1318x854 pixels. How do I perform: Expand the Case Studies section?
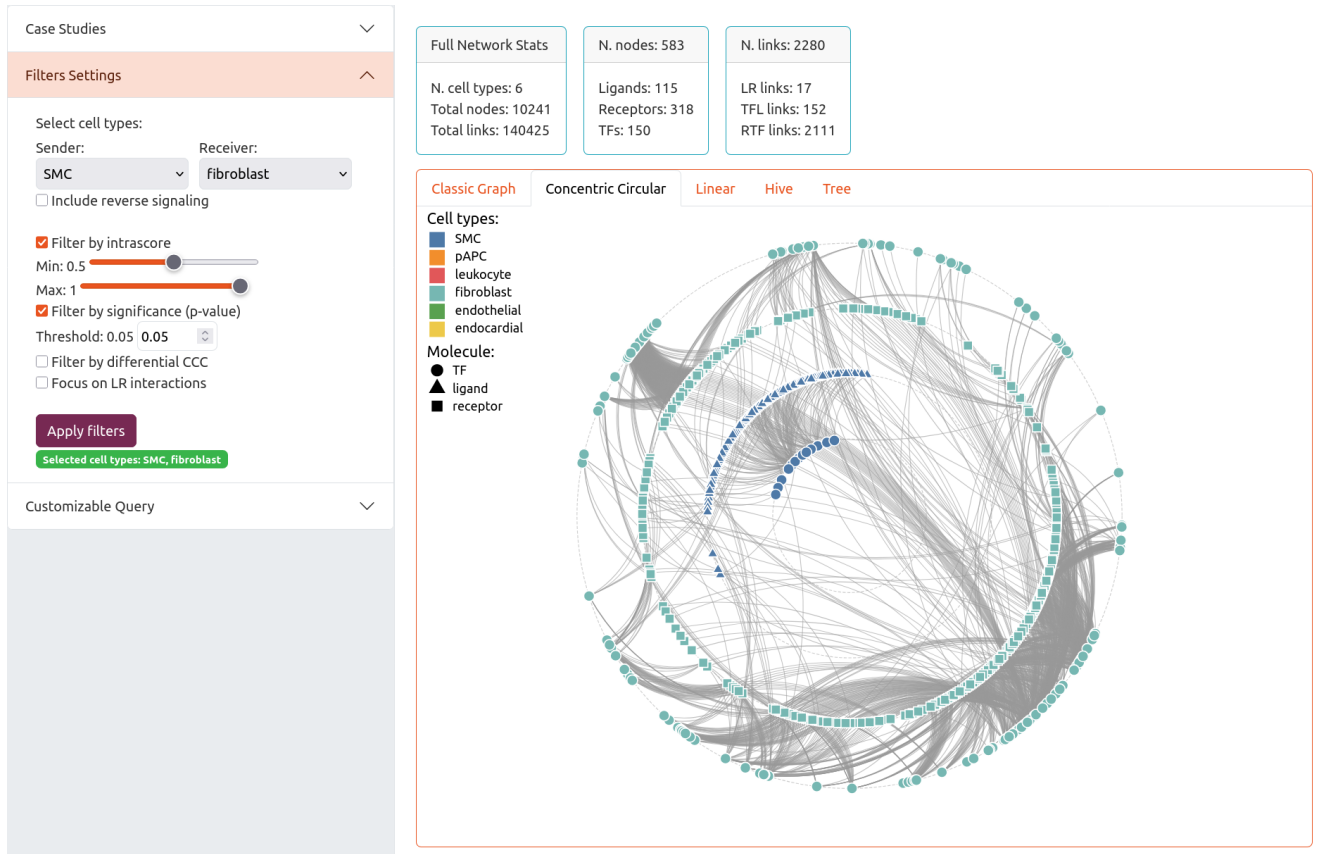pos(200,29)
